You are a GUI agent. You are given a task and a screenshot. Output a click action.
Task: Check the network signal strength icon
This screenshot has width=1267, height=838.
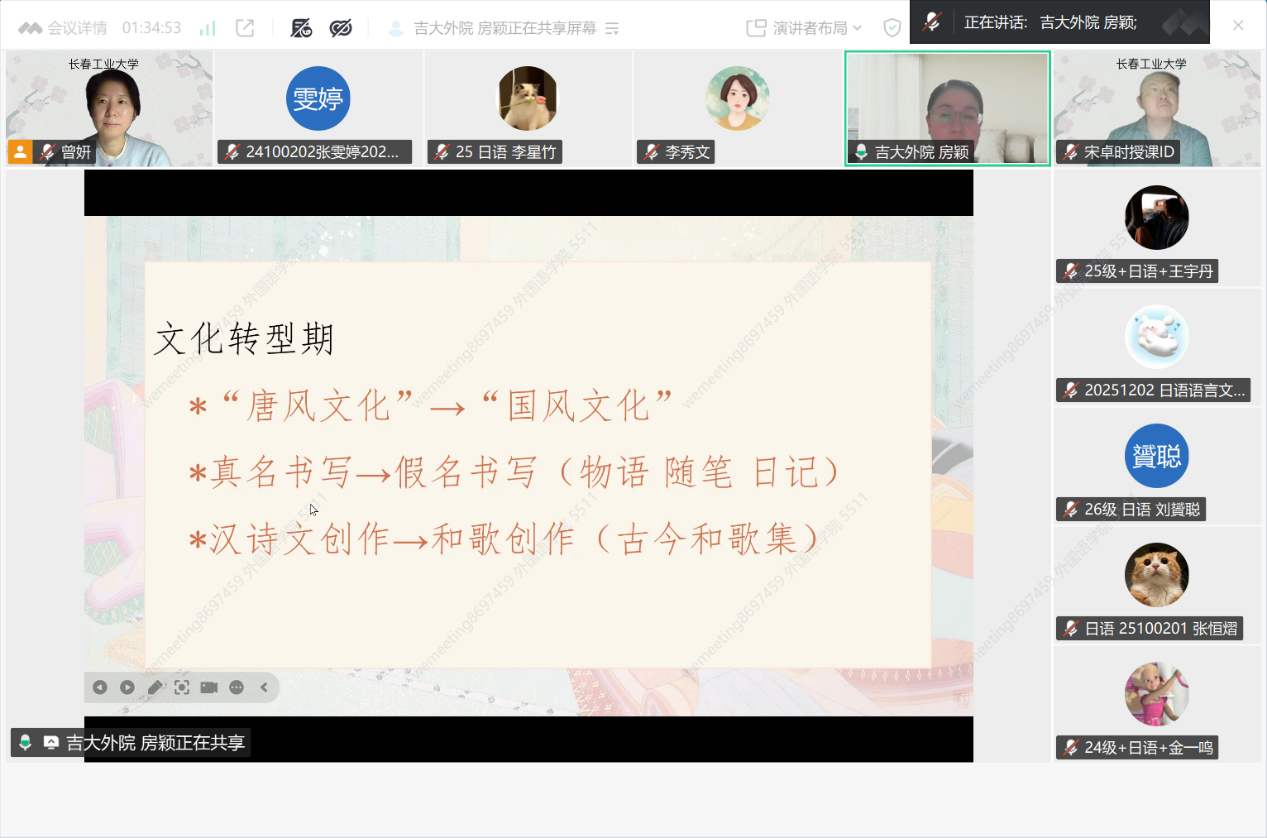pos(208,28)
